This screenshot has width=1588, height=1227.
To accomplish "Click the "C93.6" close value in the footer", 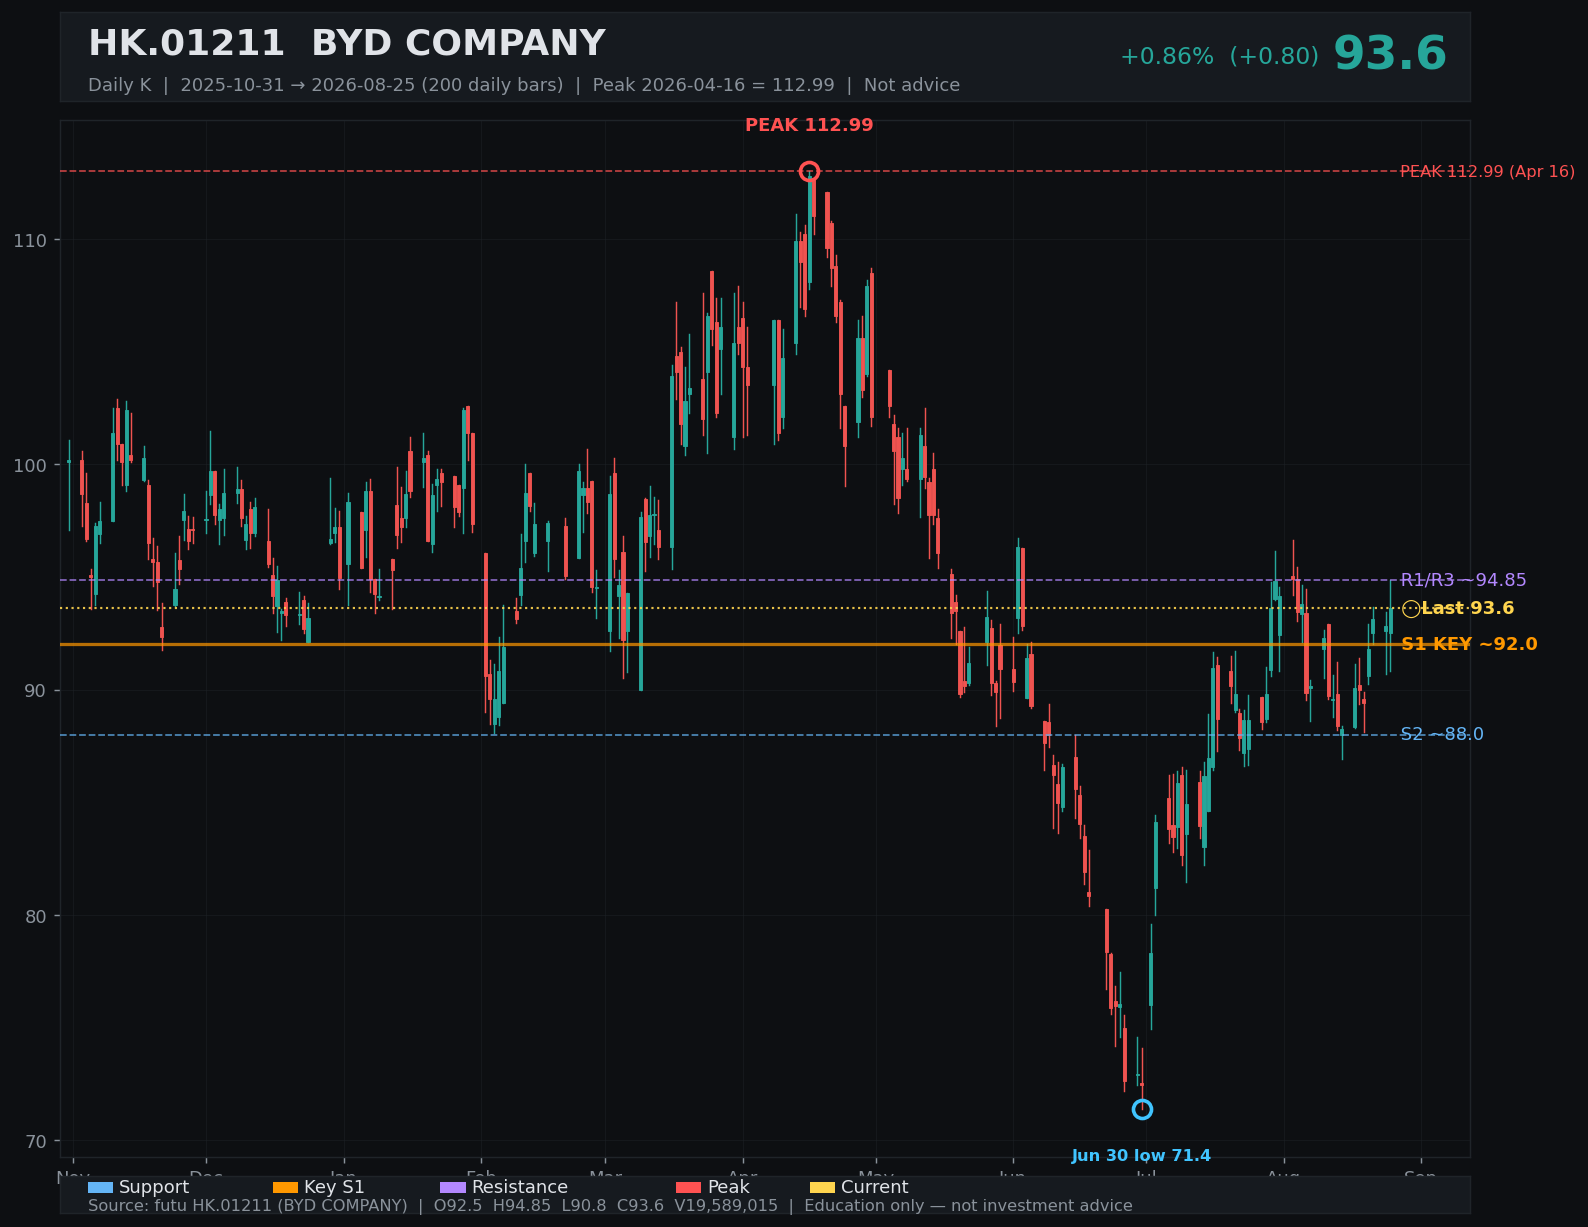I will click(x=640, y=1206).
